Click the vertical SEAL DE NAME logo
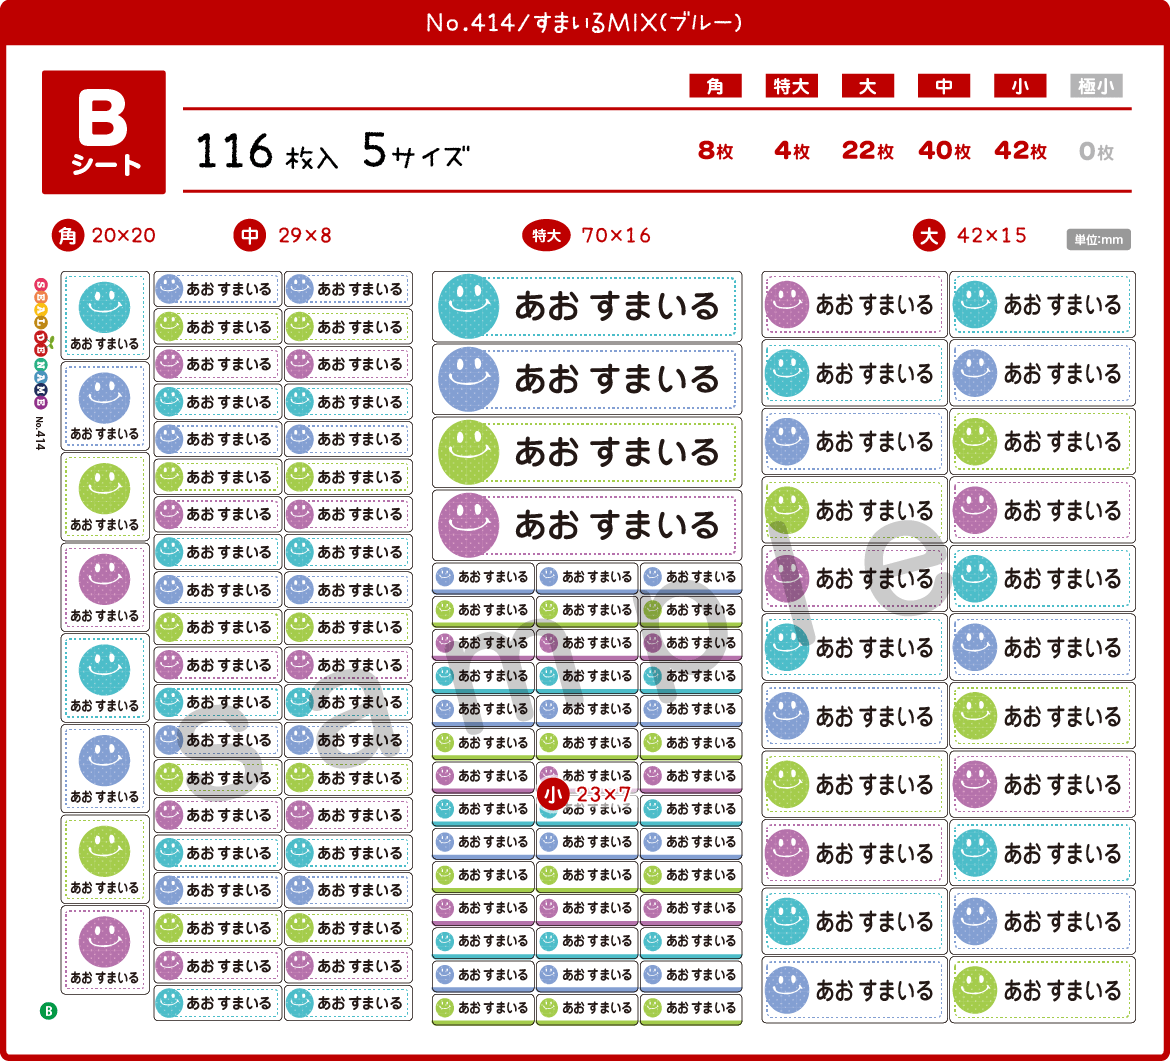Viewport: 1170px width, 1061px height. point(41,344)
